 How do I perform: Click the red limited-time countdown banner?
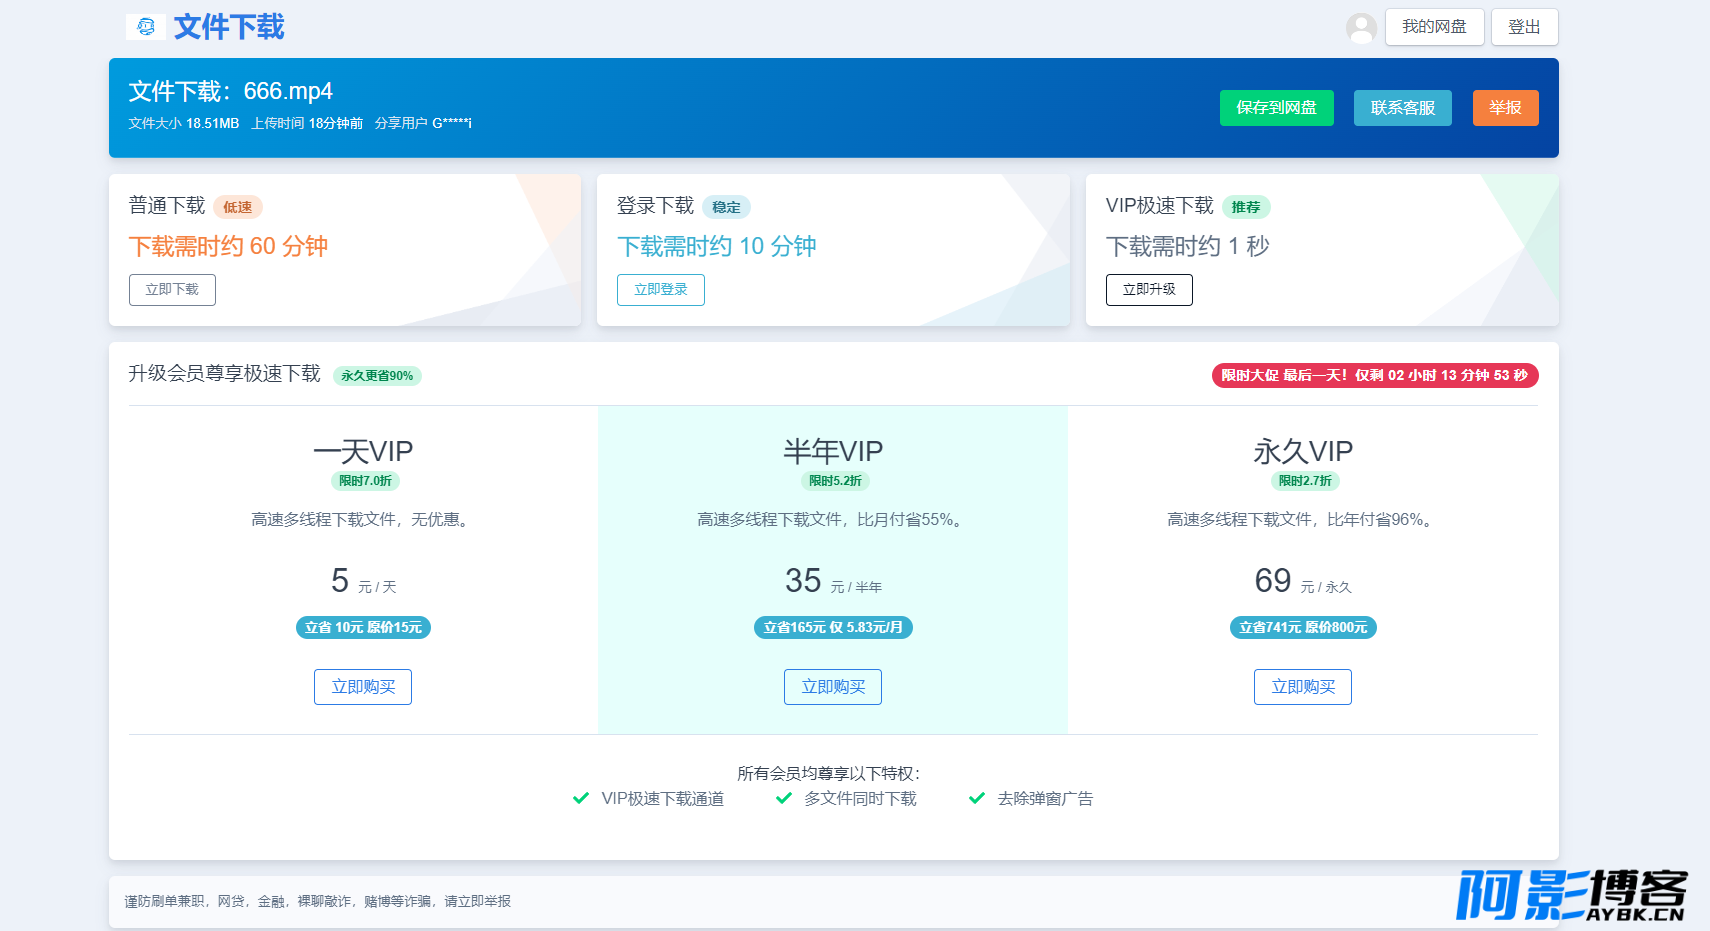[1375, 375]
